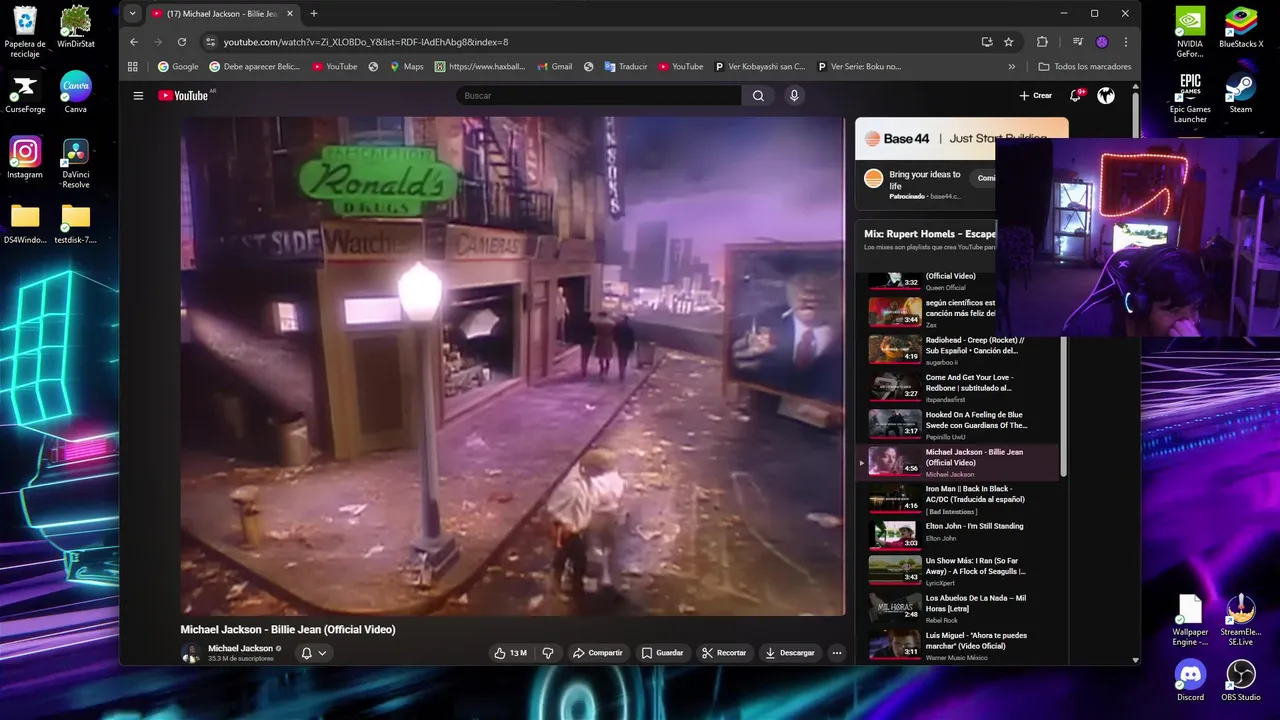Play Iron Man Back In Black entry
This screenshot has height=720, width=1280.
click(x=958, y=499)
